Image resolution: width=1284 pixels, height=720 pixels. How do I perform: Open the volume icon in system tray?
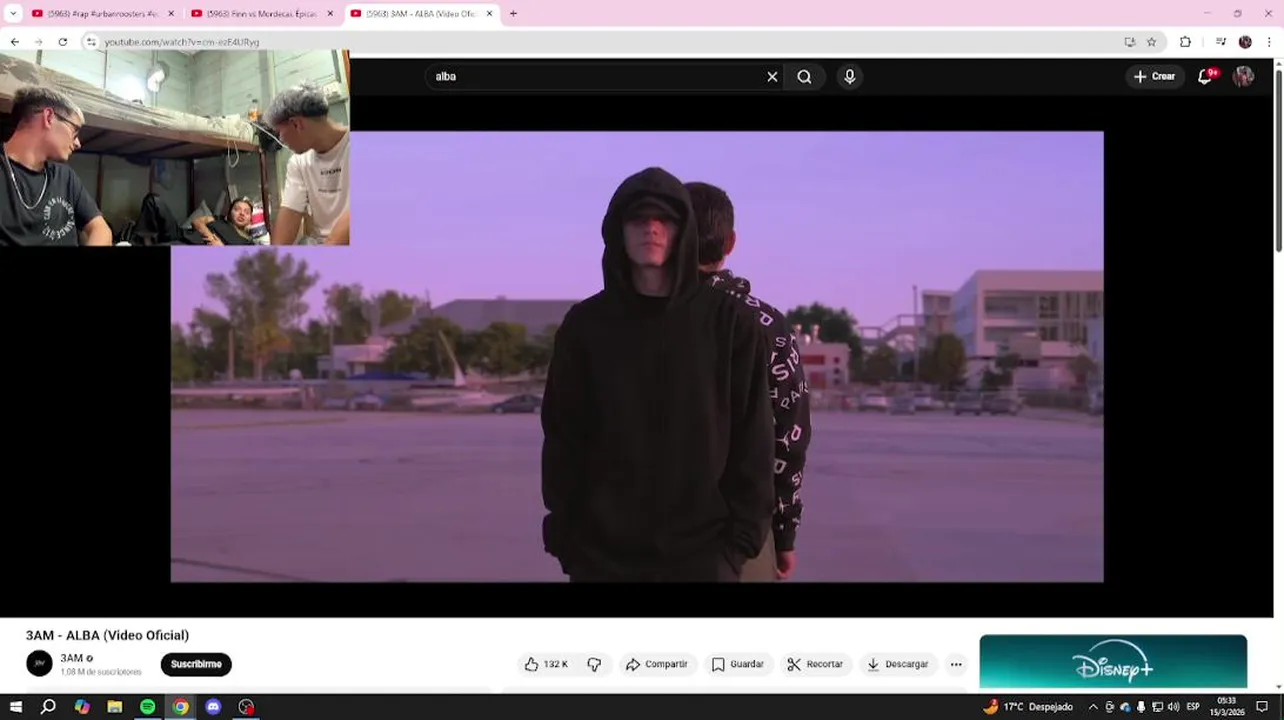click(1173, 707)
